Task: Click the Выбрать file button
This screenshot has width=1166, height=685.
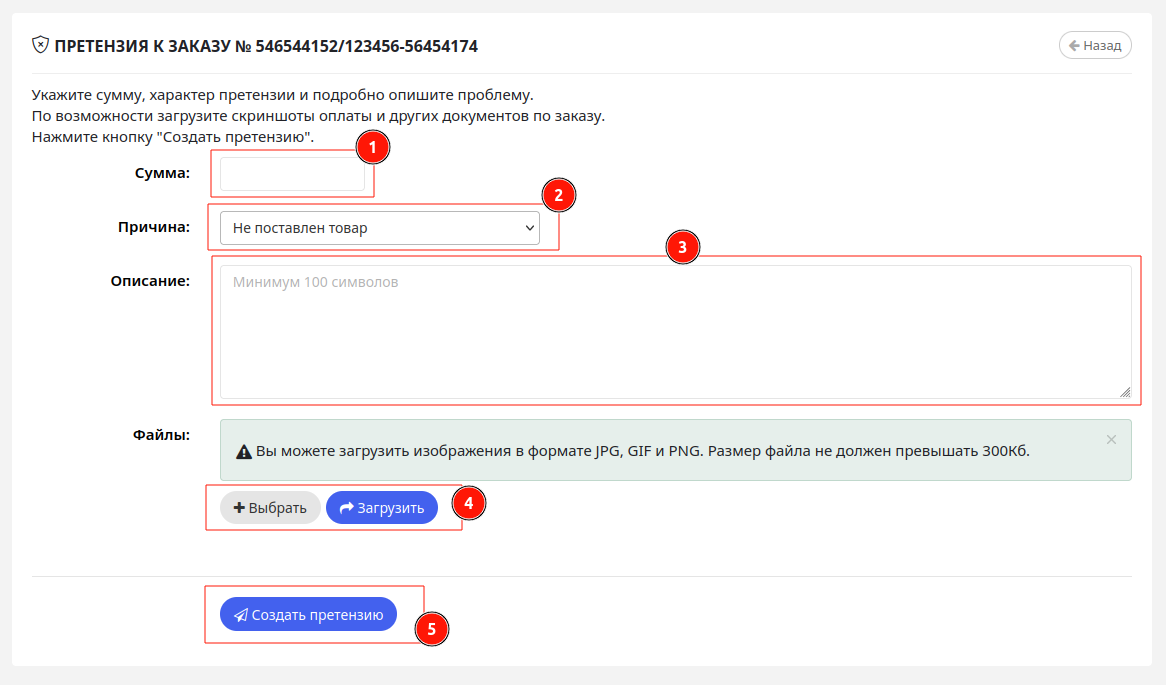Action: tap(270, 508)
